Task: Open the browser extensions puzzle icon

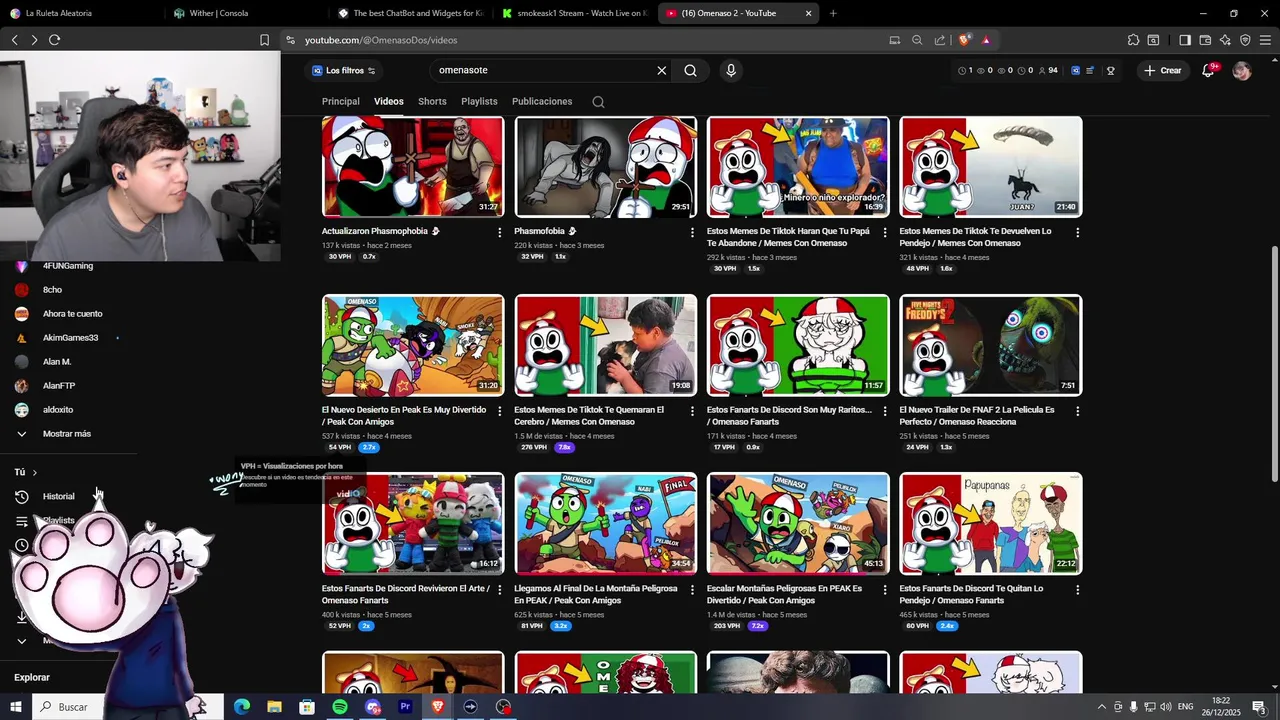Action: click(x=1133, y=40)
